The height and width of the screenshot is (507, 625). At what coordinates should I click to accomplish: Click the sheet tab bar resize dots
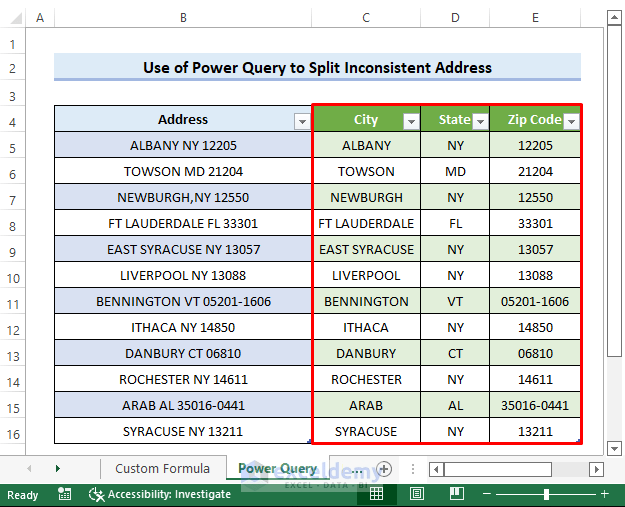(413, 469)
